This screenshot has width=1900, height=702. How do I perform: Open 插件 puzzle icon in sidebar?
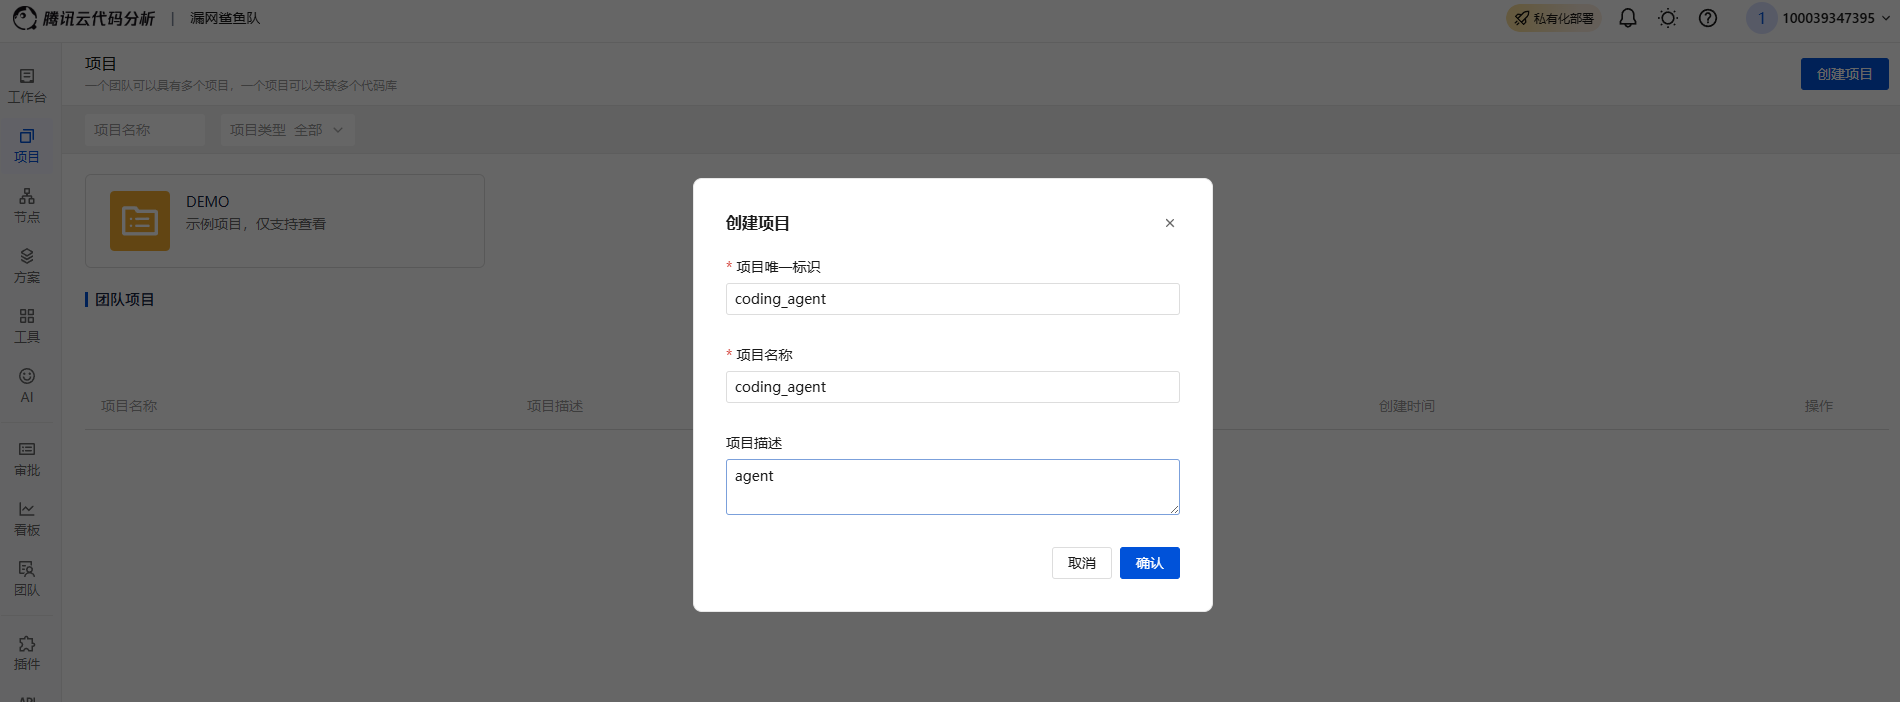coord(27,652)
